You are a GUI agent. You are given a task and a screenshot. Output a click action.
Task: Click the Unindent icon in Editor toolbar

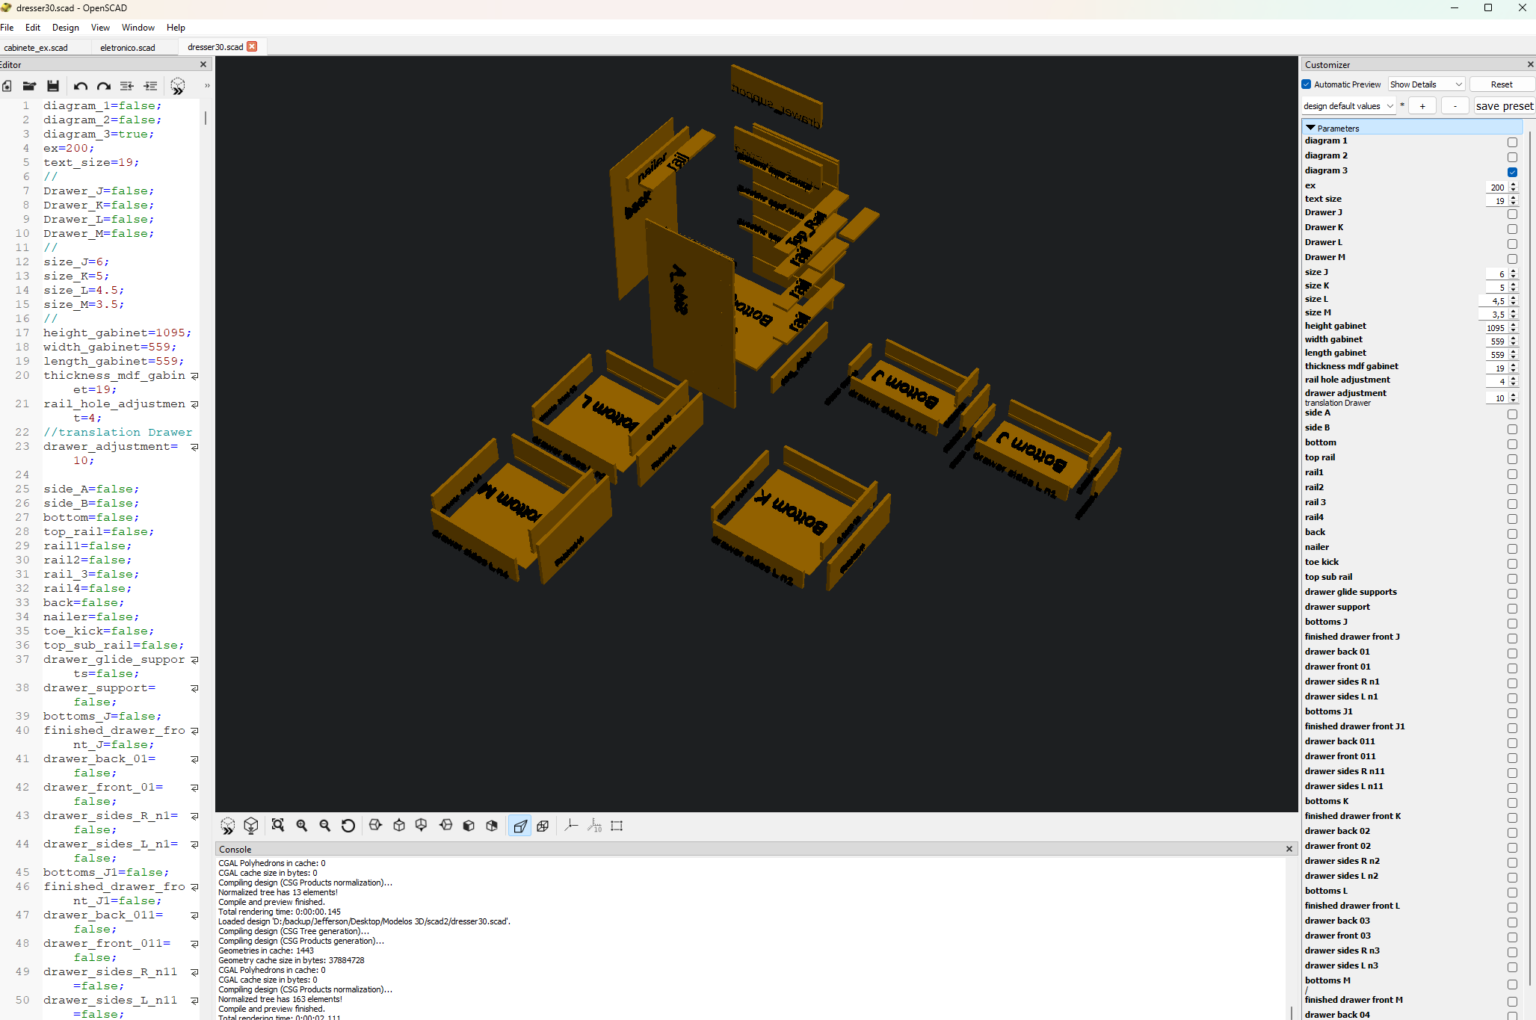(x=127, y=86)
